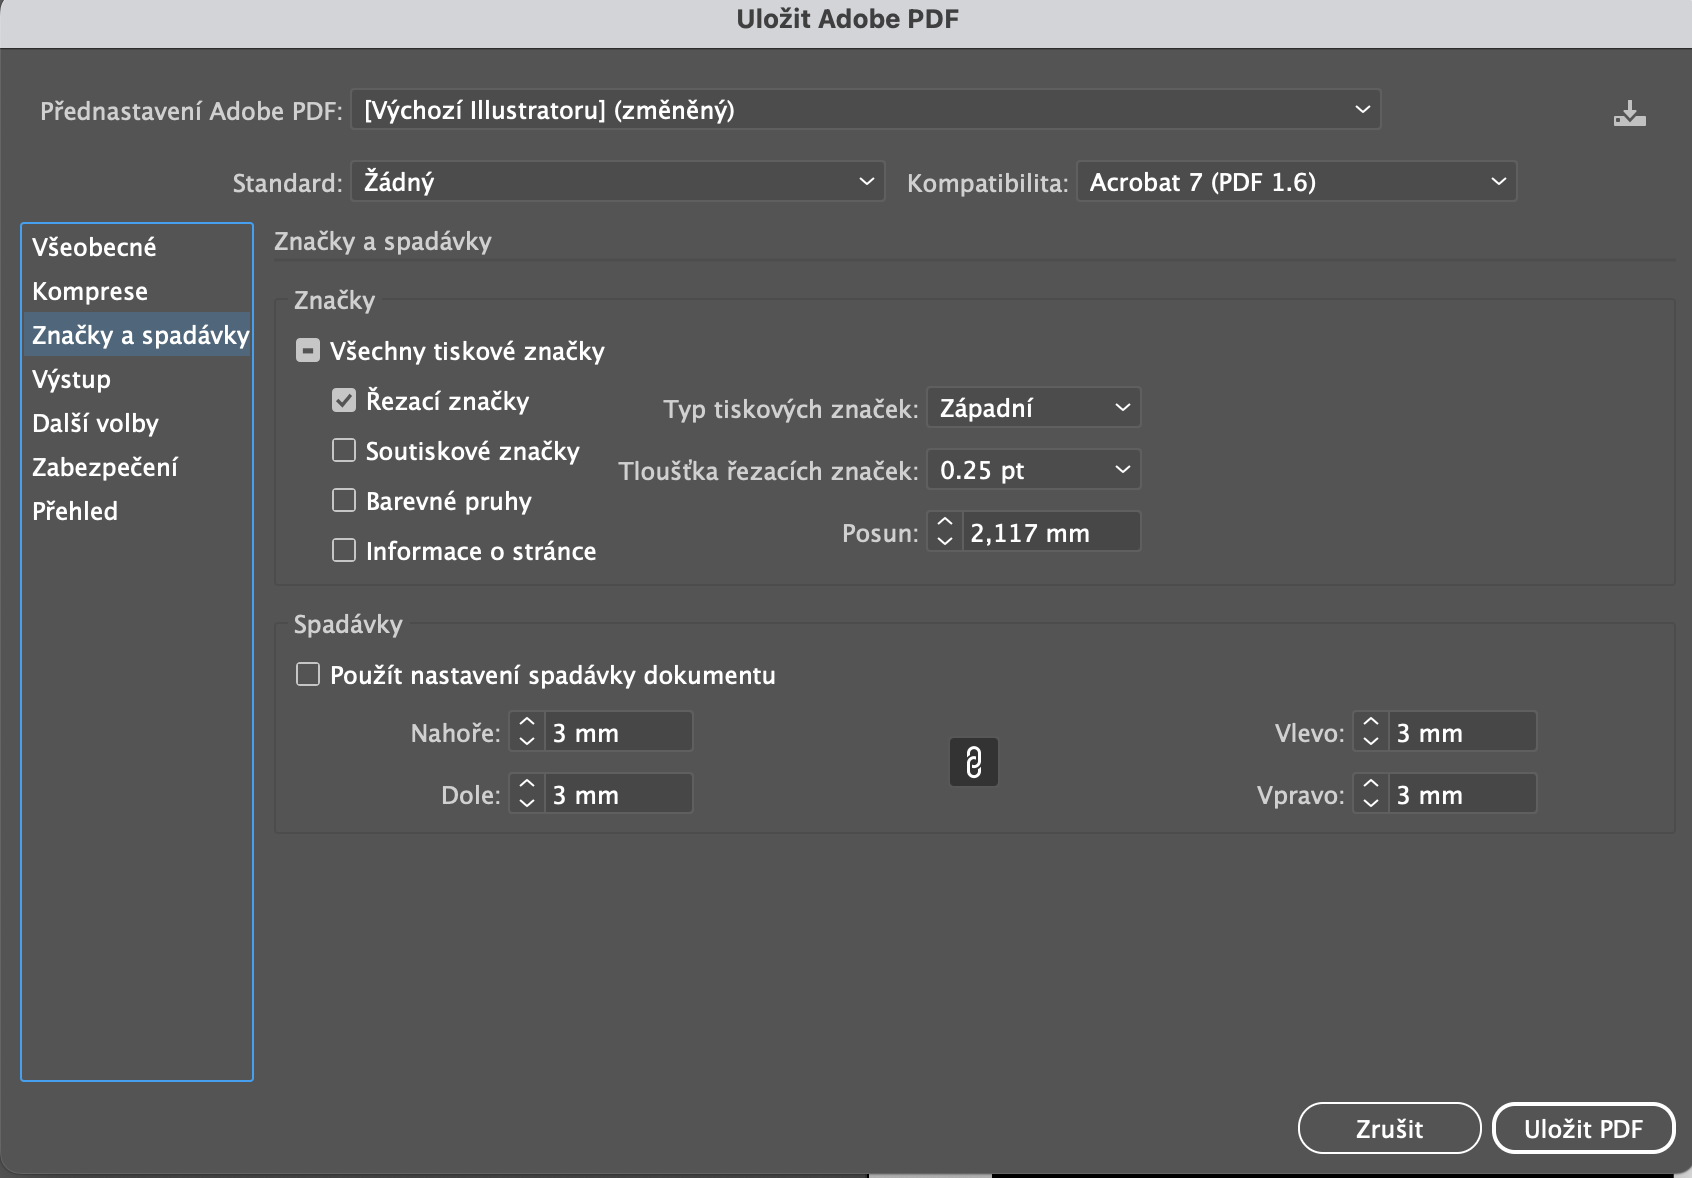Image resolution: width=1692 pixels, height=1178 pixels.
Task: Click the Posun 2,117 mm field
Action: (x=1051, y=532)
